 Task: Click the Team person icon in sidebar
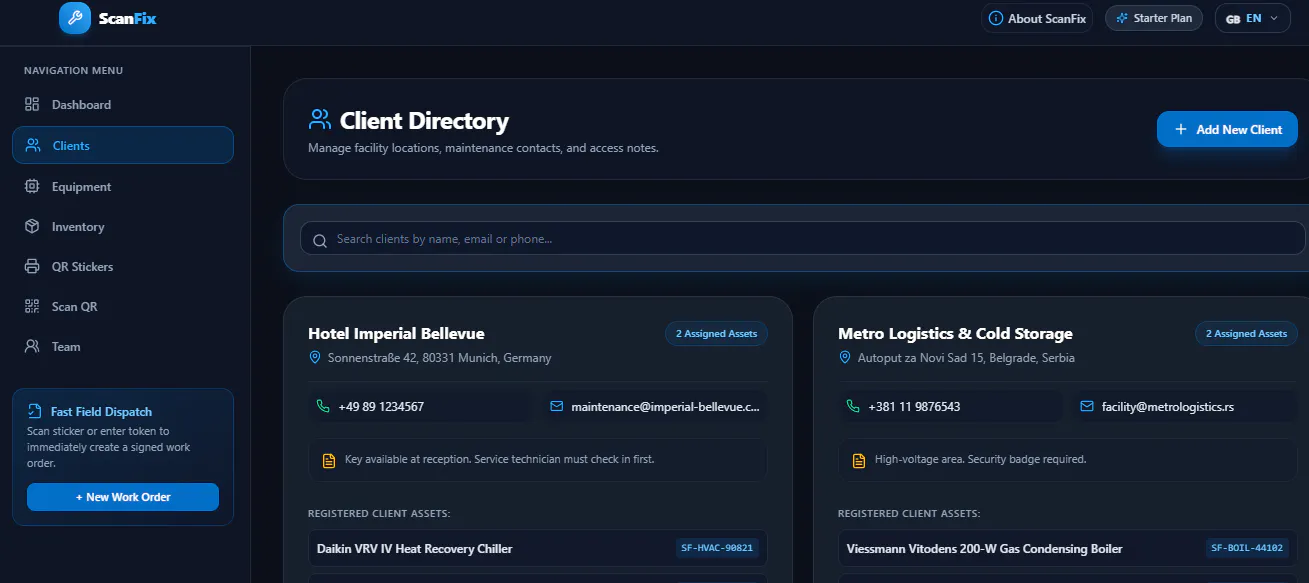click(x=32, y=347)
